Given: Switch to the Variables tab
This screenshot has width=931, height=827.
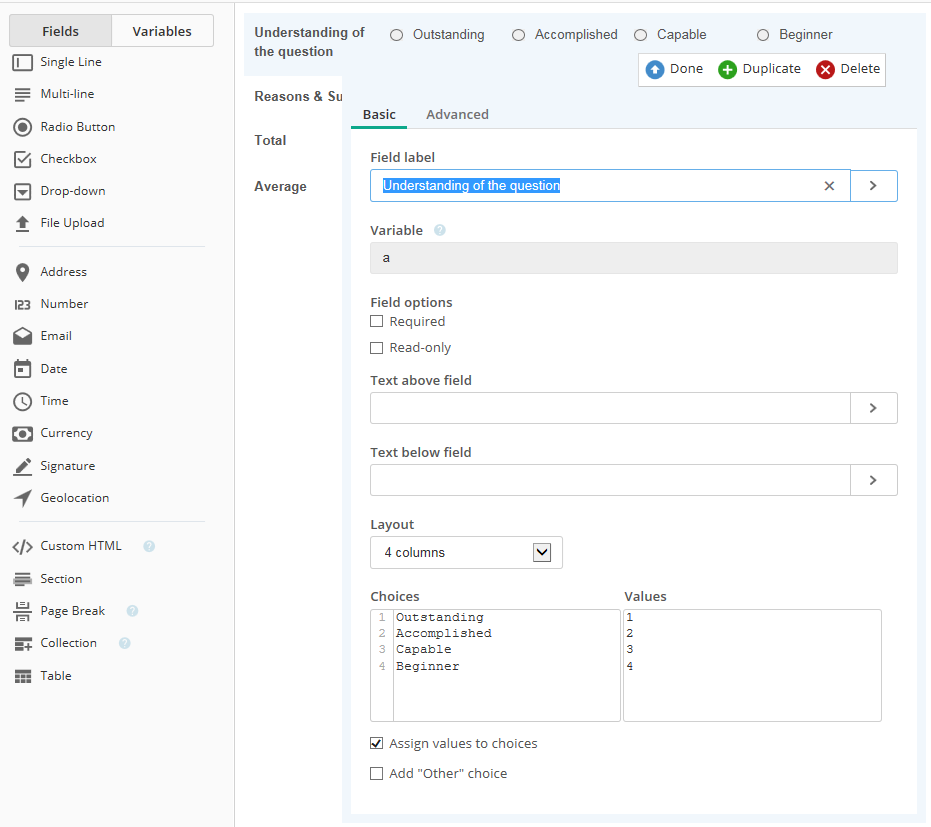Looking at the screenshot, I should point(162,31).
